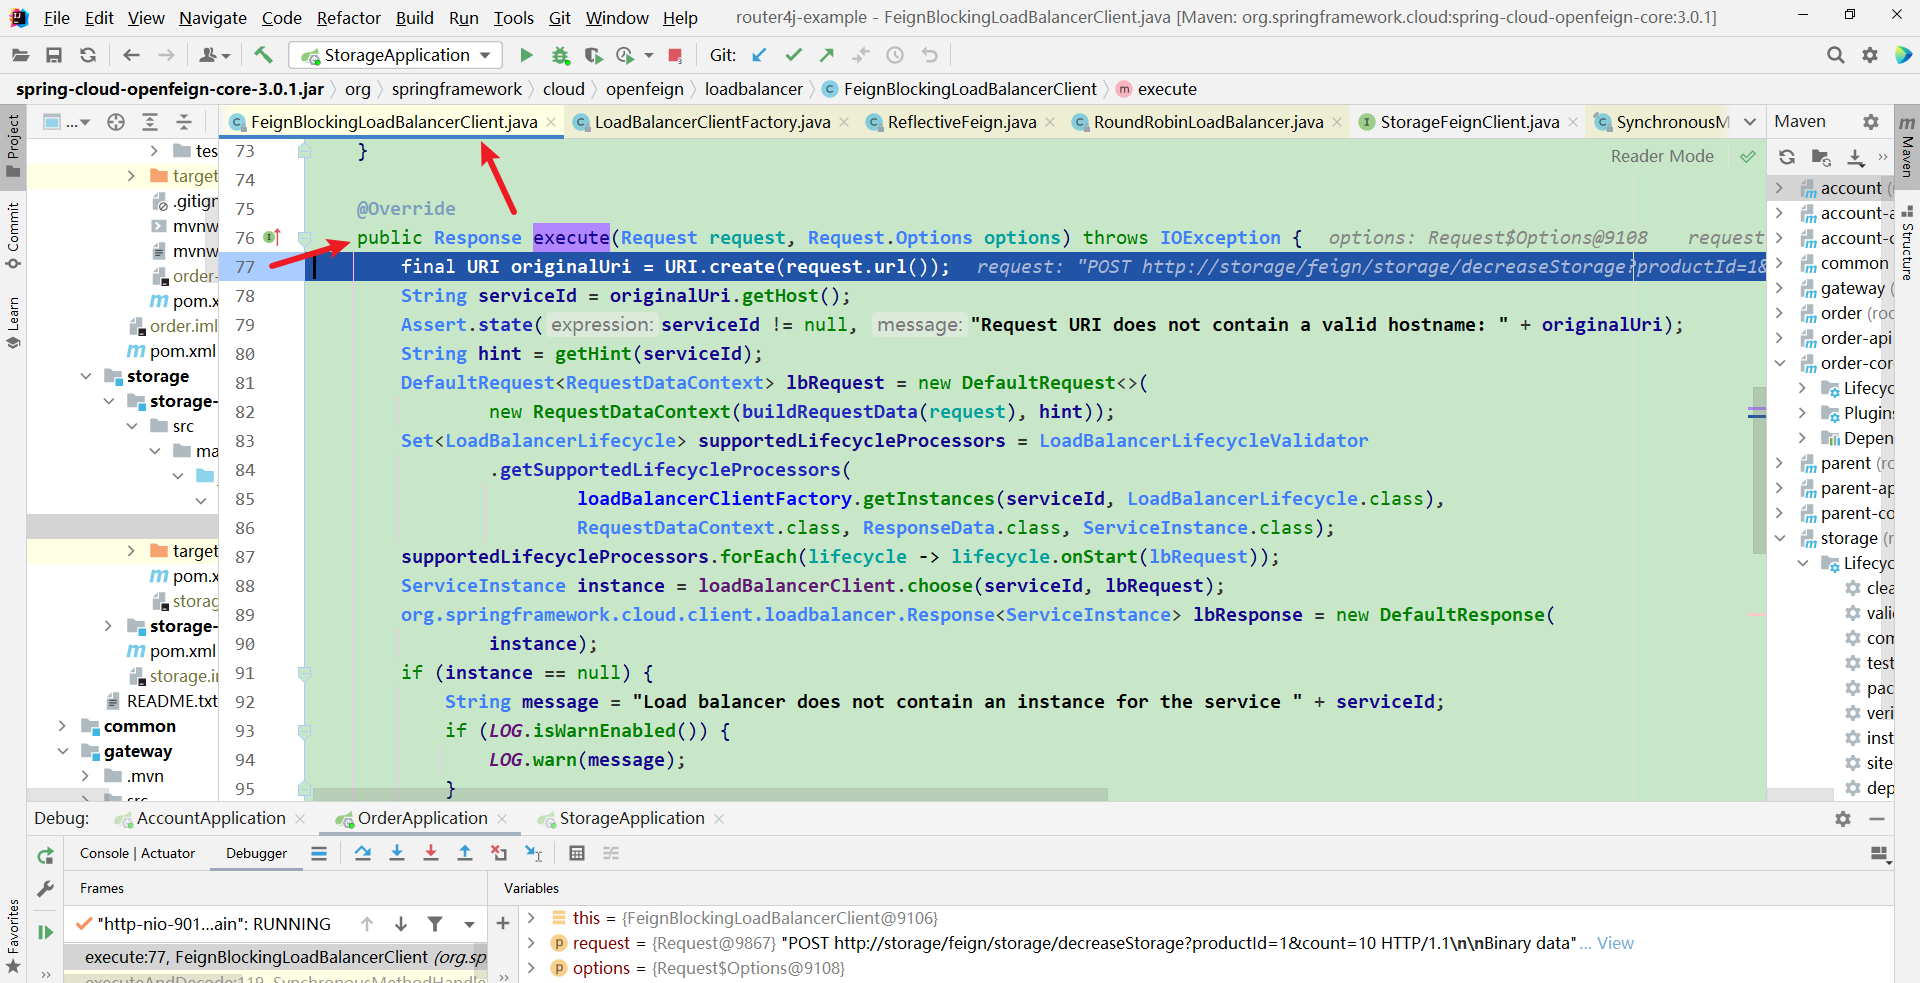Select Step Out in the debugger toolbar
1920x983 pixels.
click(x=465, y=854)
